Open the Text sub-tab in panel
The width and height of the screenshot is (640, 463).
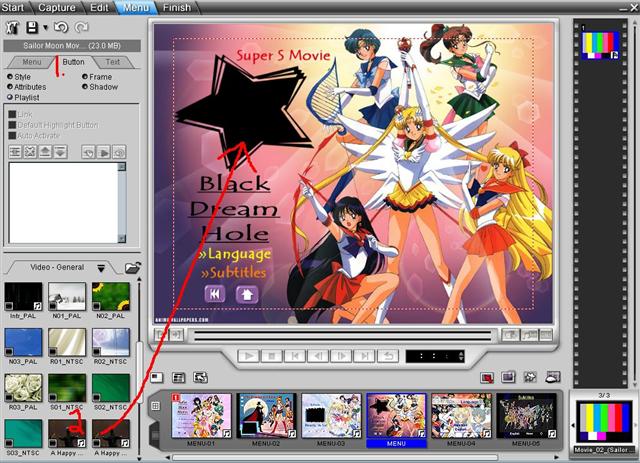click(x=113, y=62)
